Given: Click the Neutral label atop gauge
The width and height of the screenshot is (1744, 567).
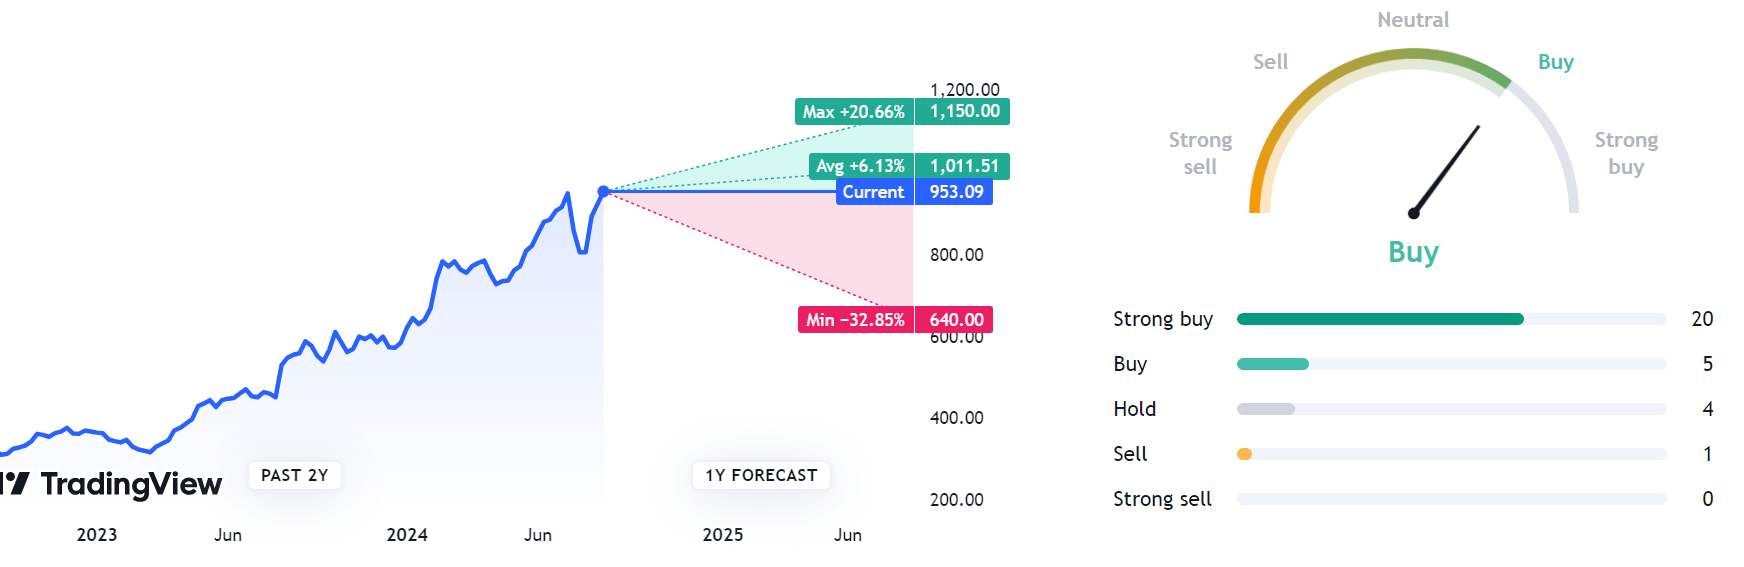Looking at the screenshot, I should (x=1413, y=20).
